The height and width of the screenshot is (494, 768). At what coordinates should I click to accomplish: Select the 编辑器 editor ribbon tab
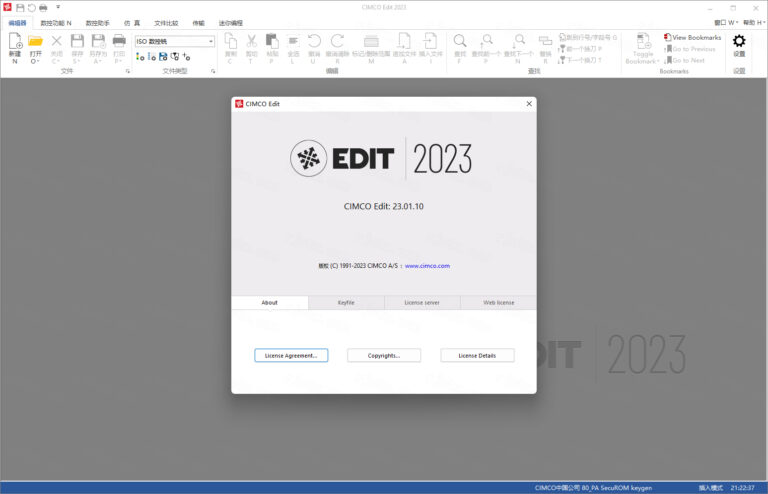(17, 23)
